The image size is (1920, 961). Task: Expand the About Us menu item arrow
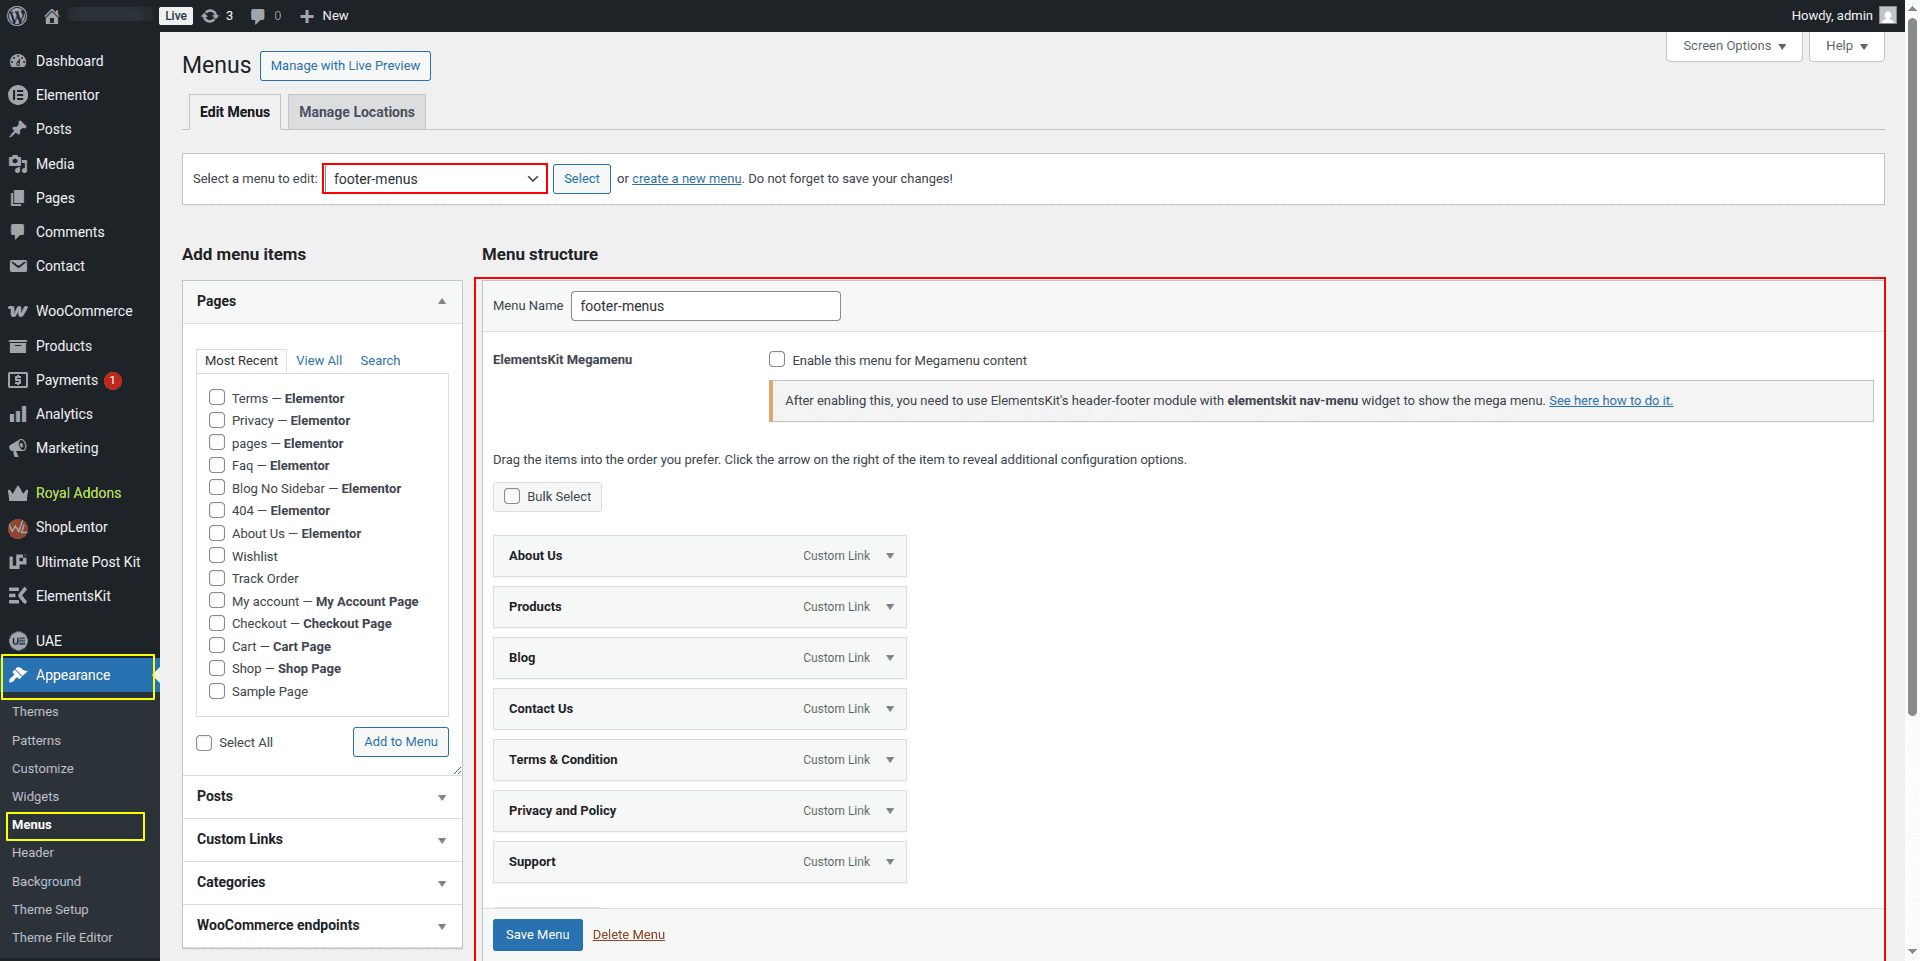click(890, 556)
